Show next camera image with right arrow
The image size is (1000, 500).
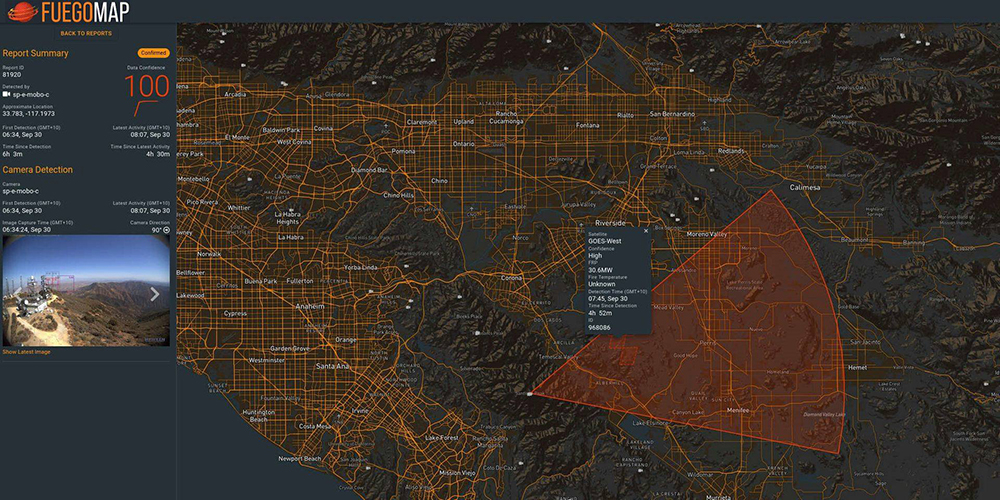pos(154,293)
